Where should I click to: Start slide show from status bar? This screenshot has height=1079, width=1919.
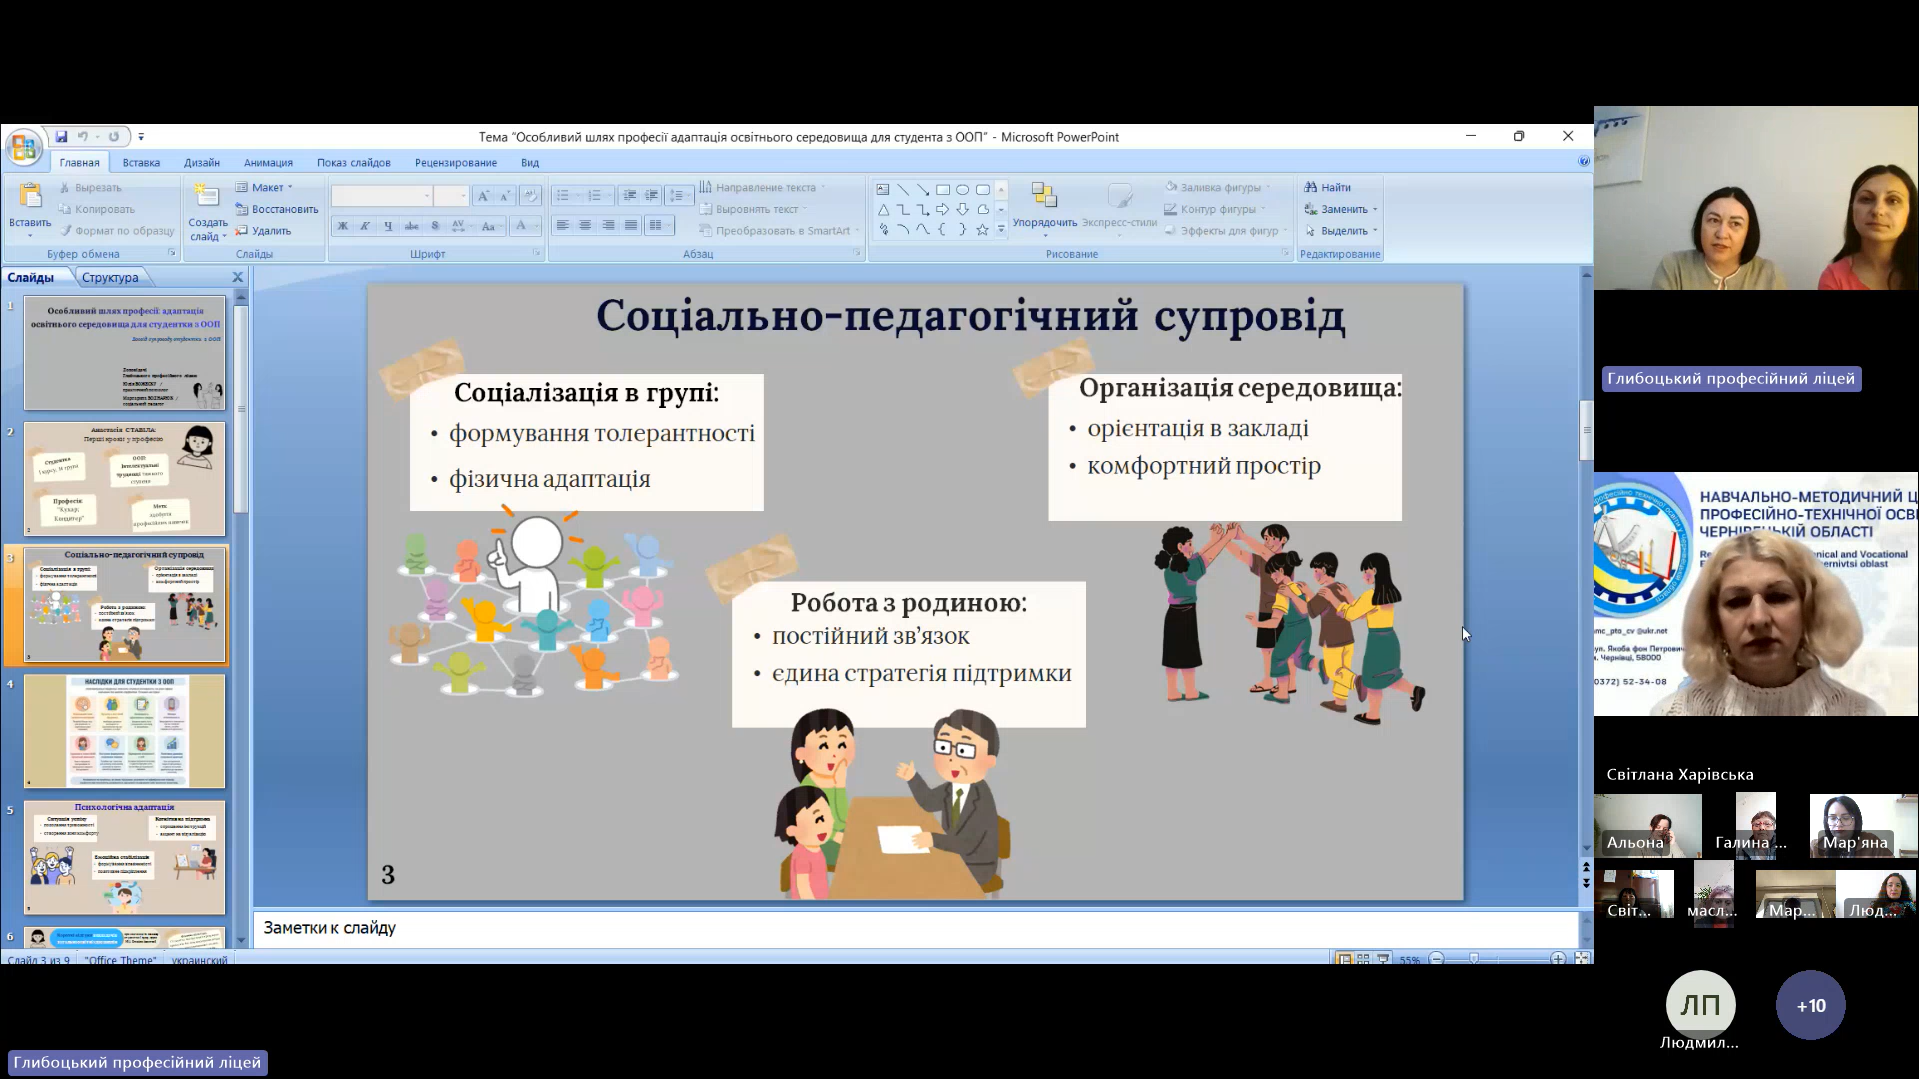1382,959
